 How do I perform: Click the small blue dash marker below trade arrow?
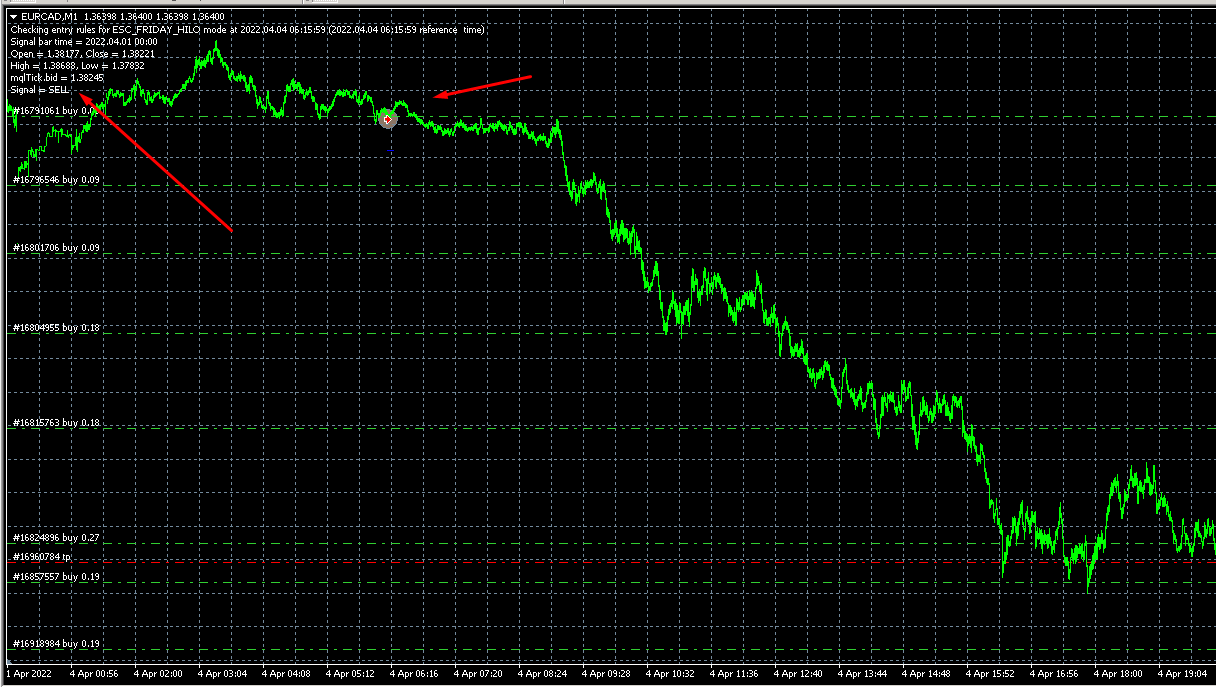[x=391, y=150]
